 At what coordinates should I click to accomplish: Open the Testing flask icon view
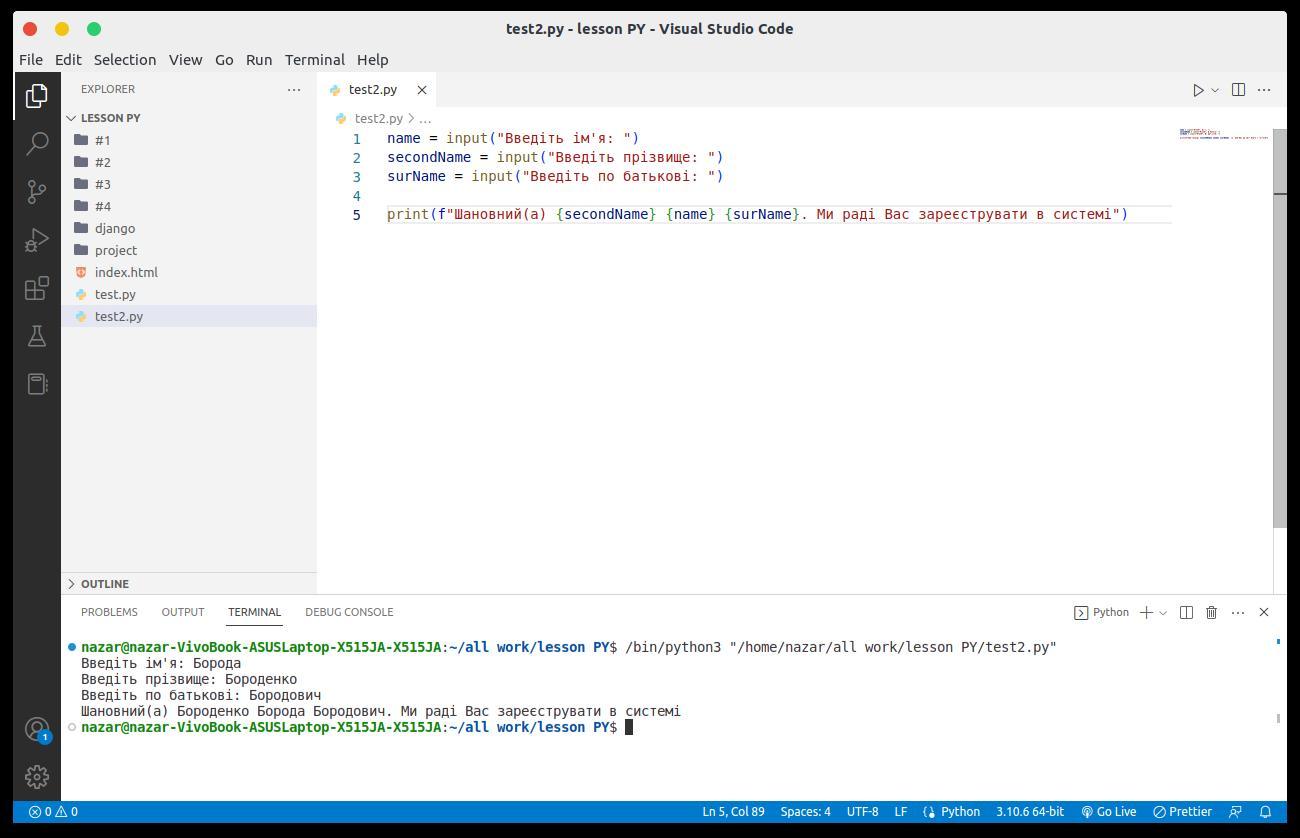(x=37, y=337)
